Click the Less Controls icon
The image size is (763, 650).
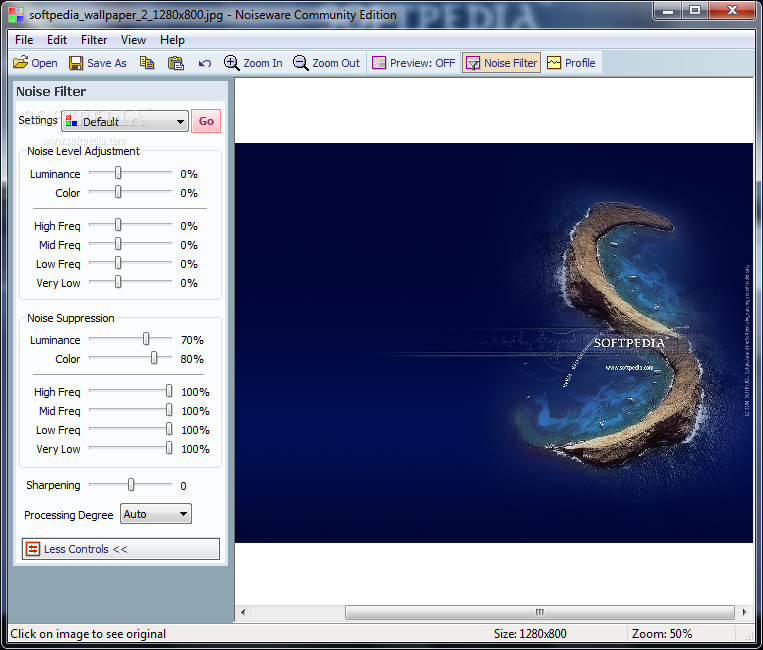pyautogui.click(x=33, y=549)
